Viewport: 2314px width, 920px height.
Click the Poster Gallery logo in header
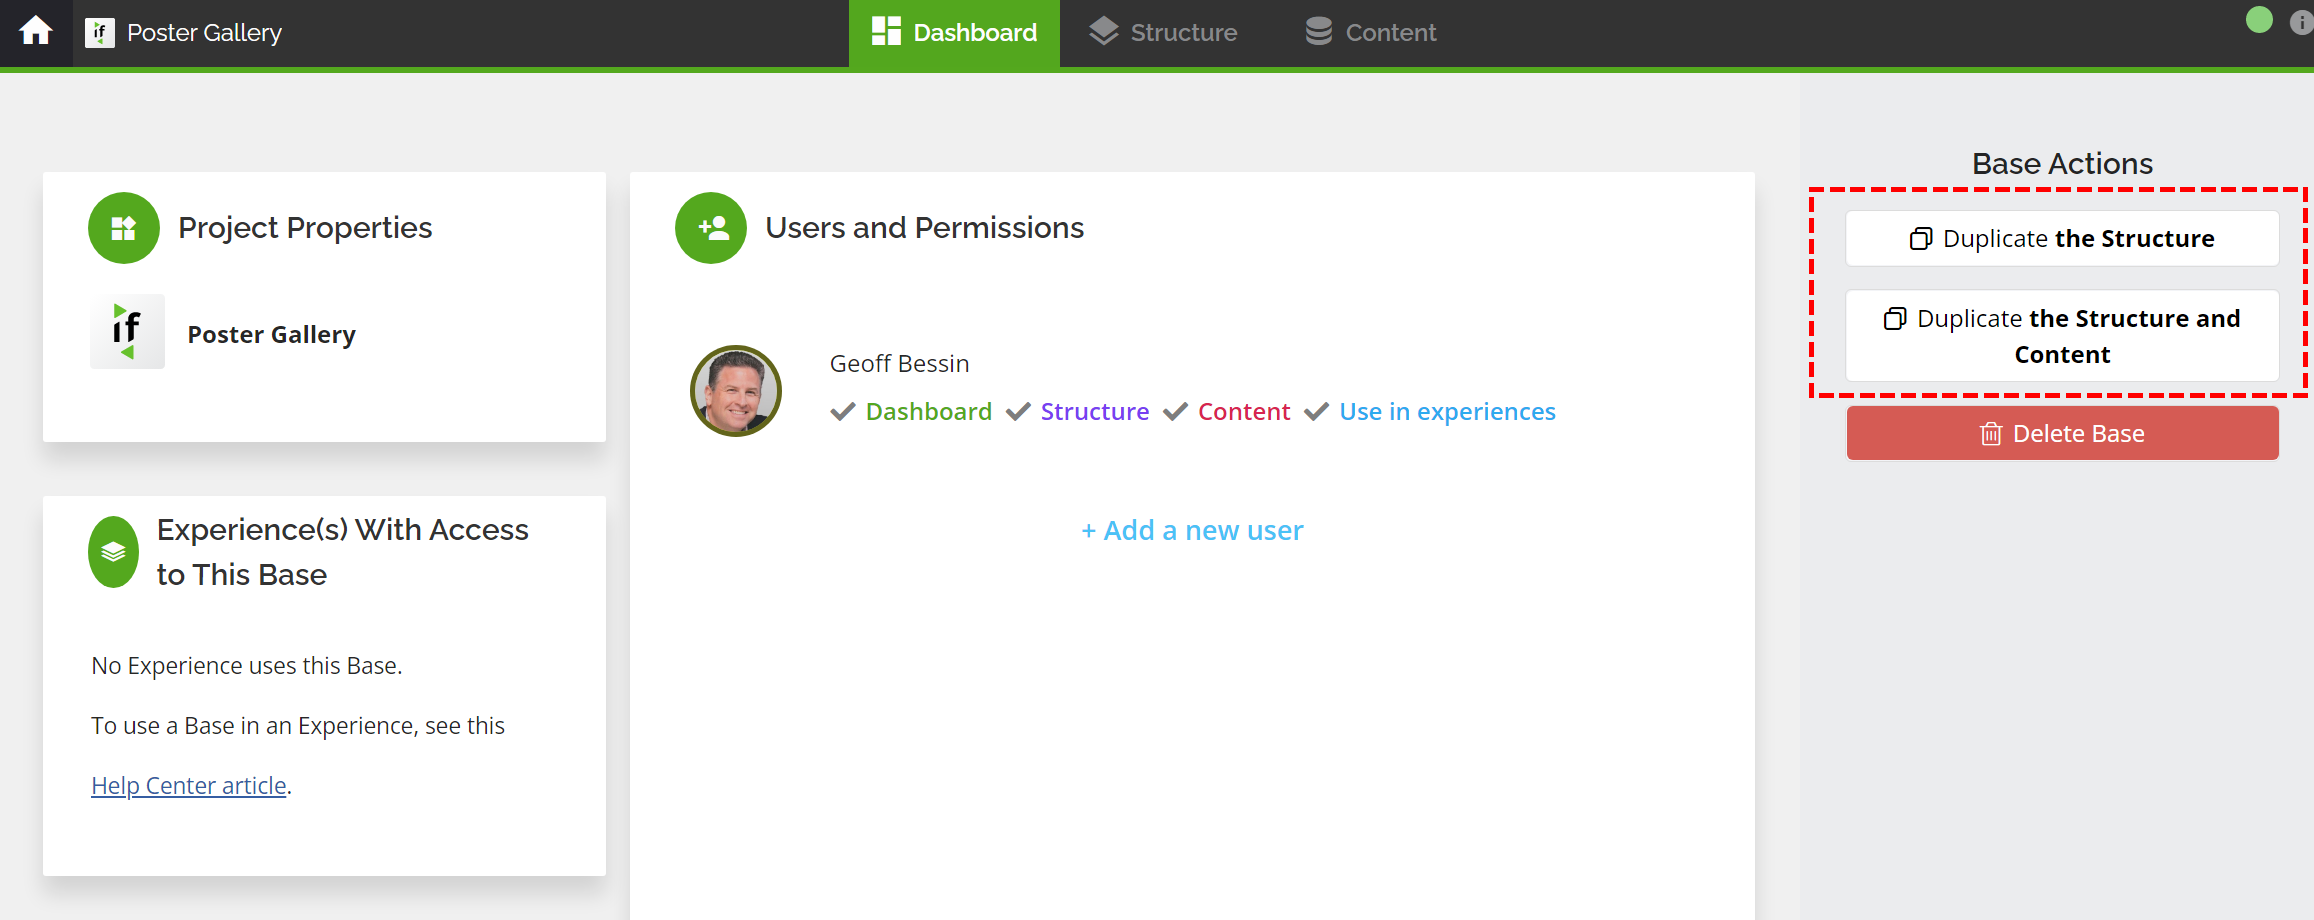click(x=99, y=33)
